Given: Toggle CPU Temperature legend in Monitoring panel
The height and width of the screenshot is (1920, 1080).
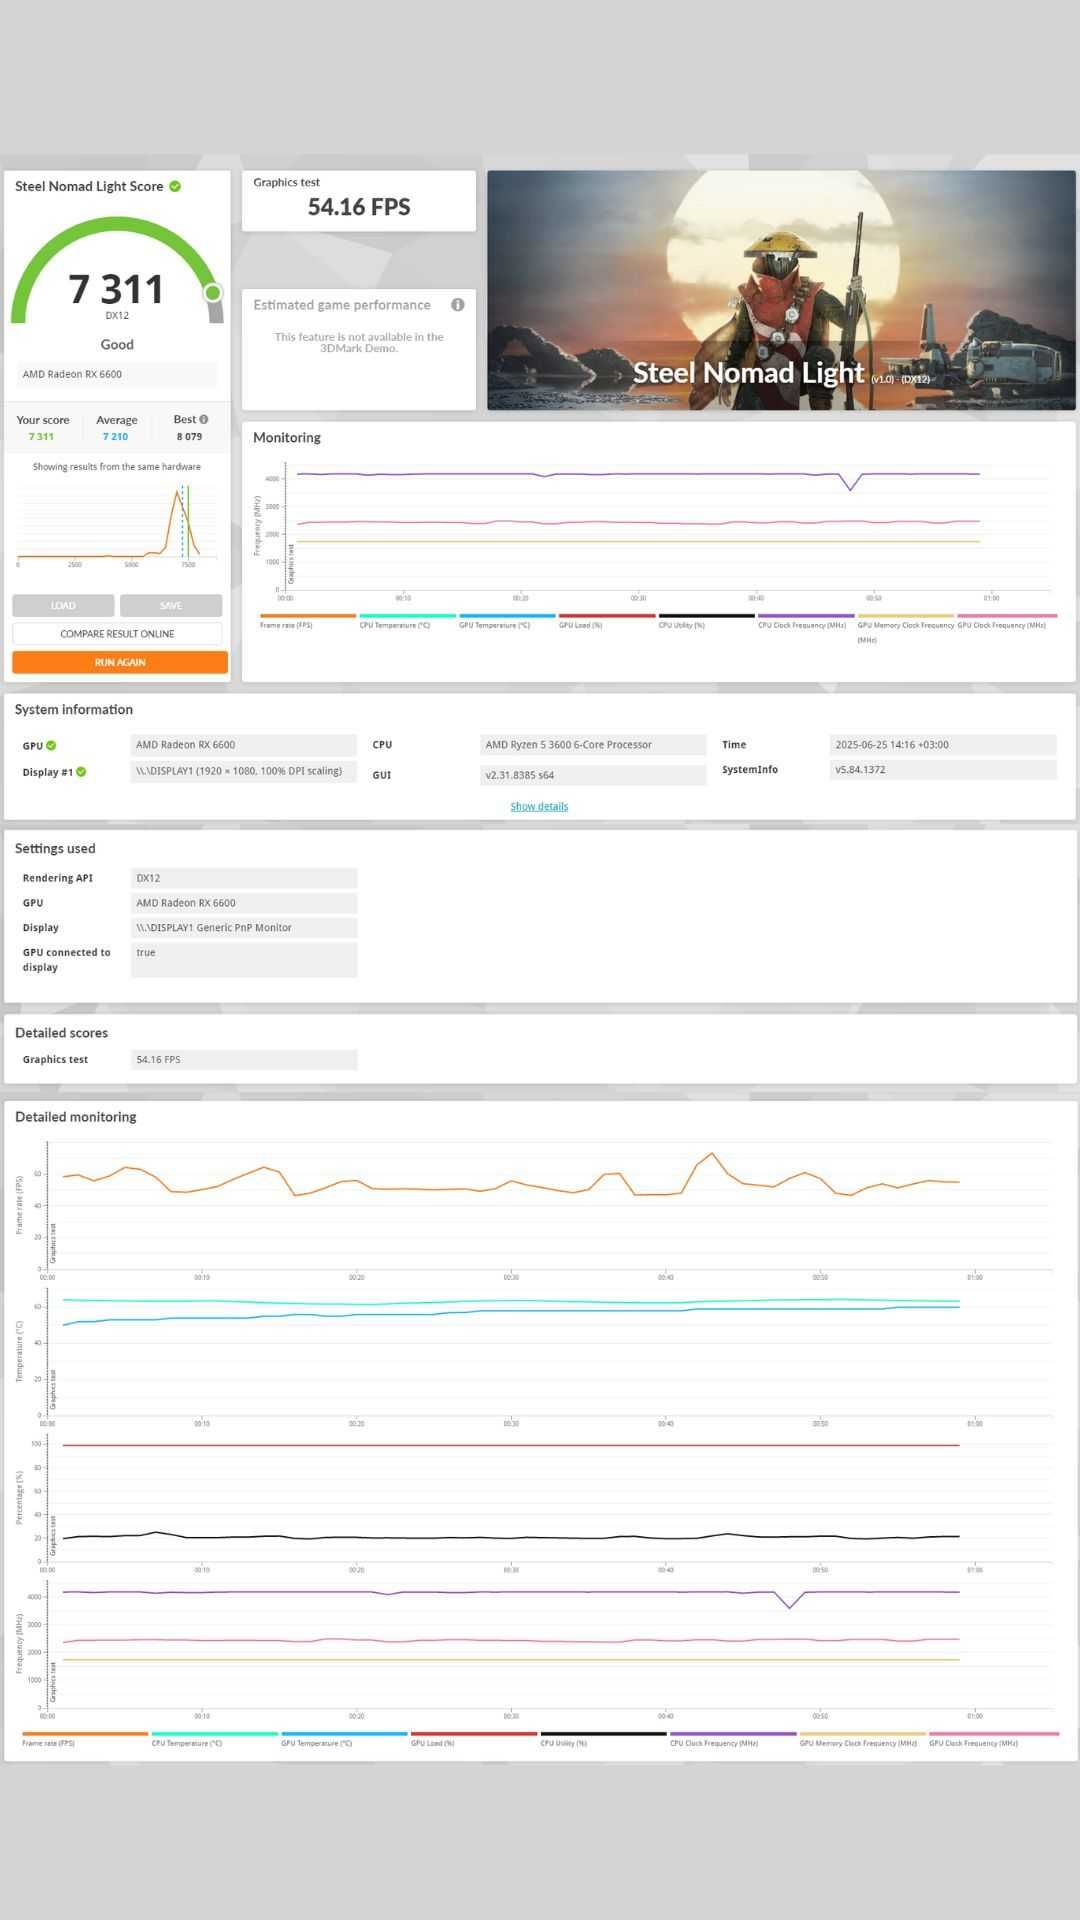Looking at the screenshot, I should (x=407, y=621).
